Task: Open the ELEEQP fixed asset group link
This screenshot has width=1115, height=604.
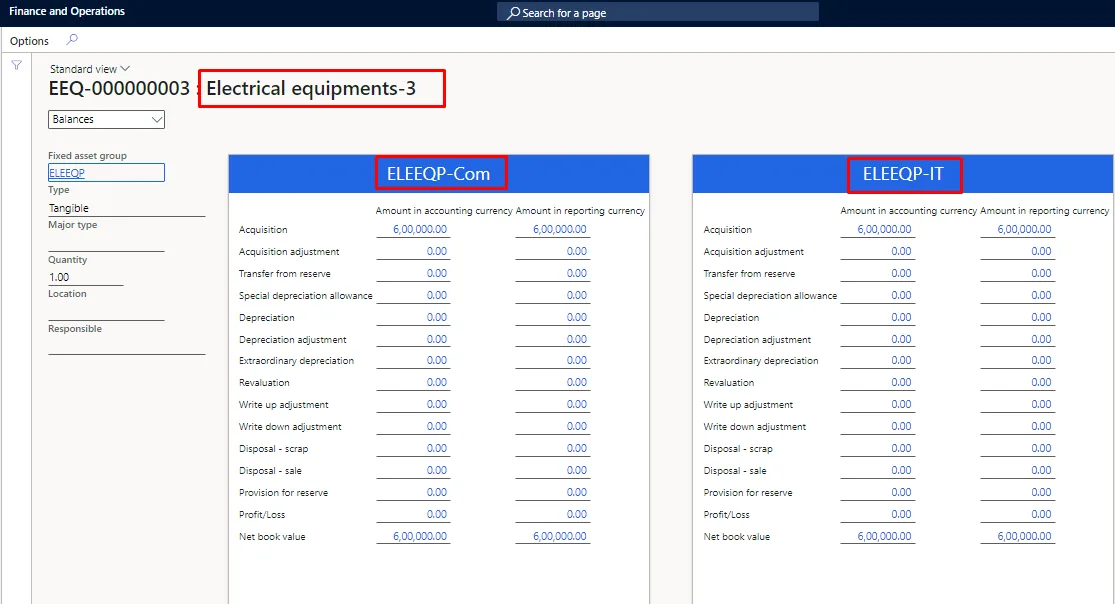Action: (x=67, y=173)
